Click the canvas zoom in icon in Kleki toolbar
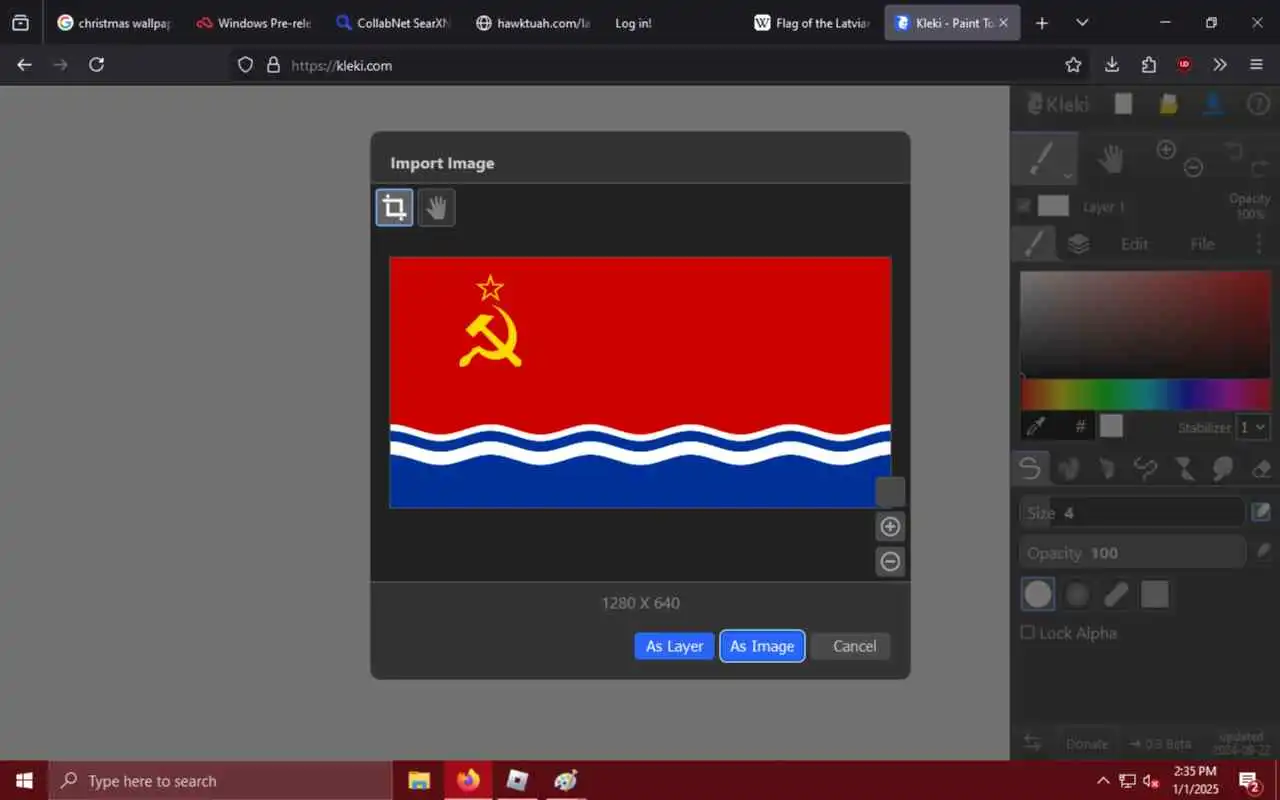This screenshot has height=800, width=1280. pos(1166,149)
